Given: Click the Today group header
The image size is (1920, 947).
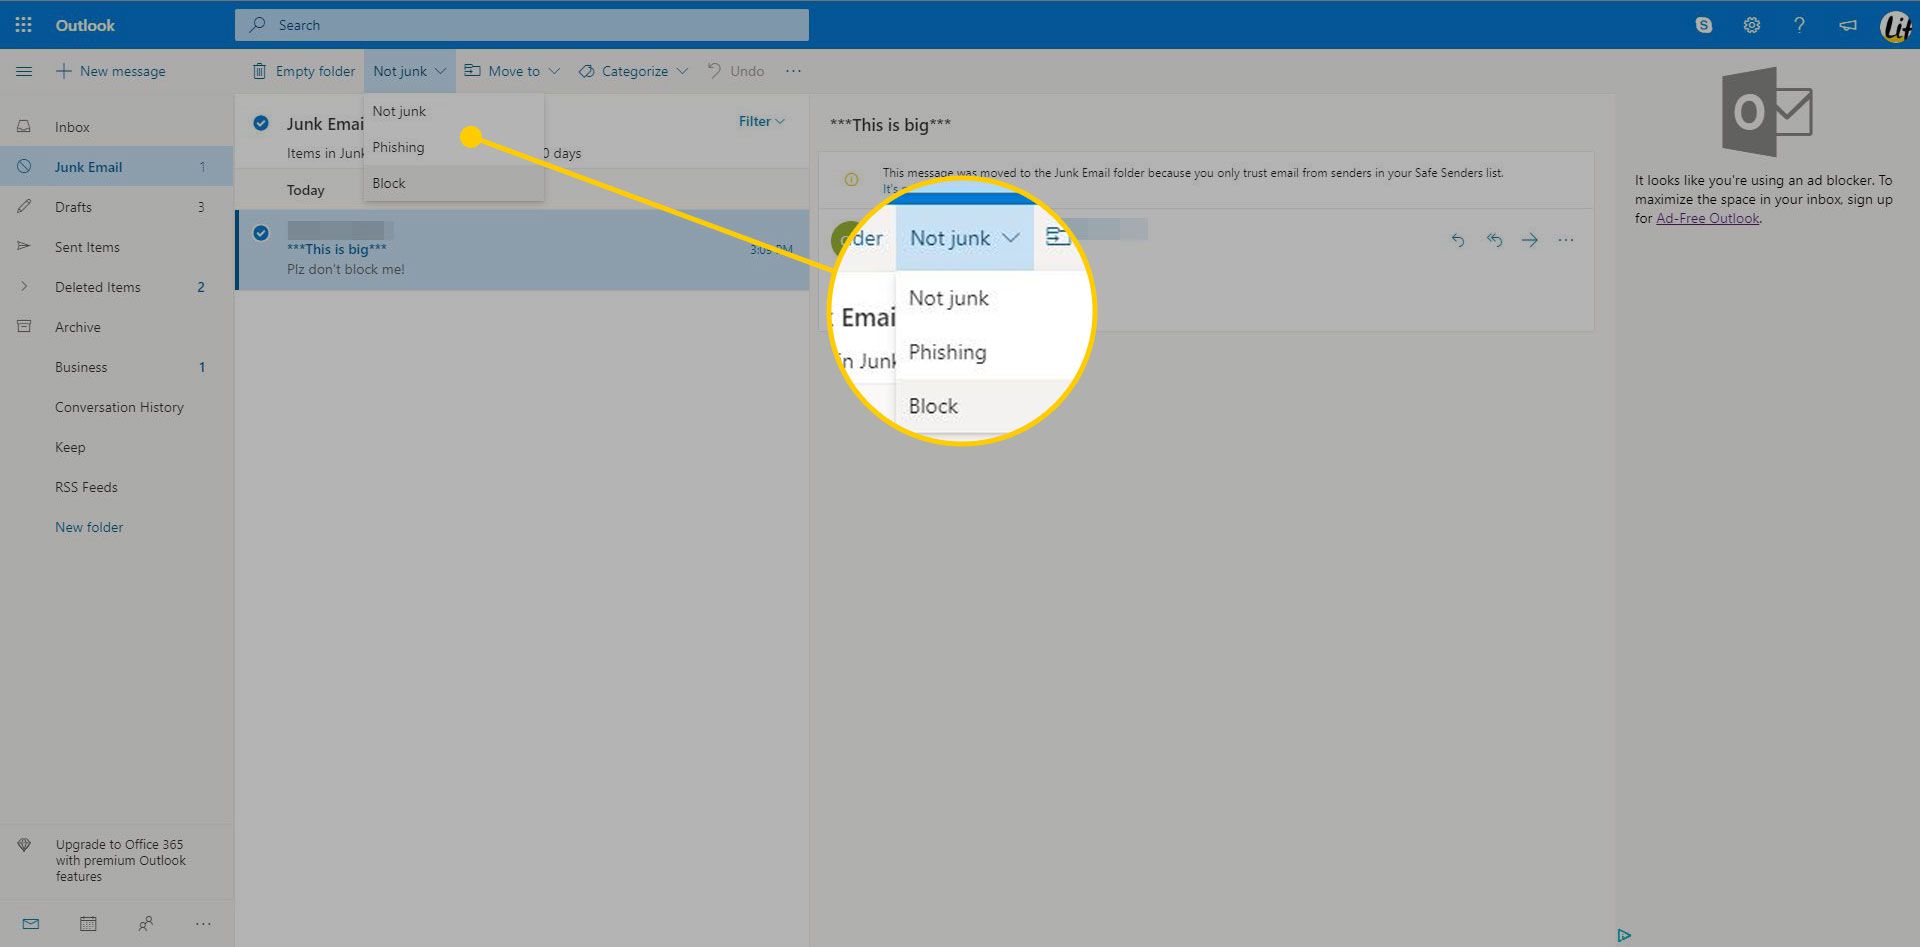Looking at the screenshot, I should tap(305, 190).
